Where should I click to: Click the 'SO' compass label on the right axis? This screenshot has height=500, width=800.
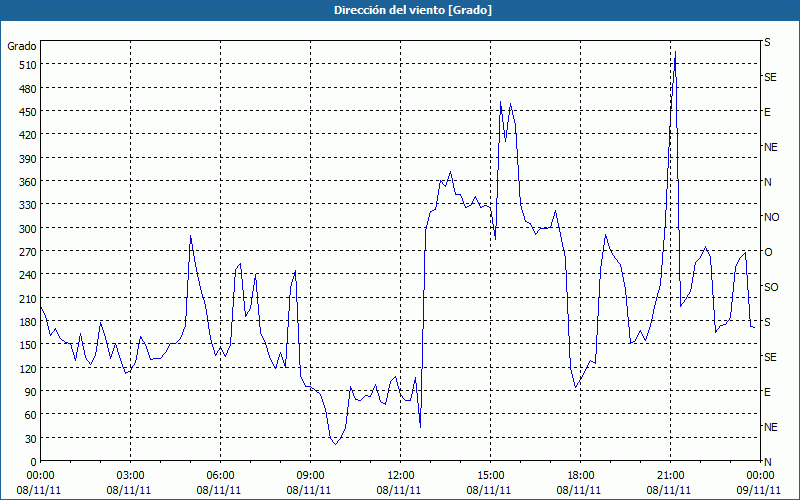tap(771, 287)
